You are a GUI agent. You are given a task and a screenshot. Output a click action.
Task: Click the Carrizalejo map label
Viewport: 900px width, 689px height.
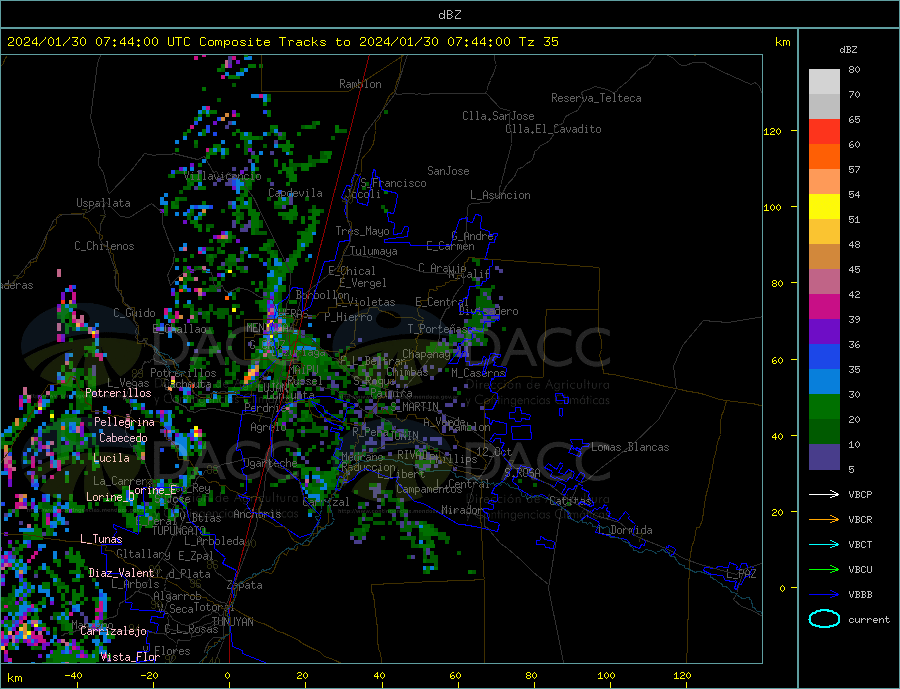click(x=113, y=632)
